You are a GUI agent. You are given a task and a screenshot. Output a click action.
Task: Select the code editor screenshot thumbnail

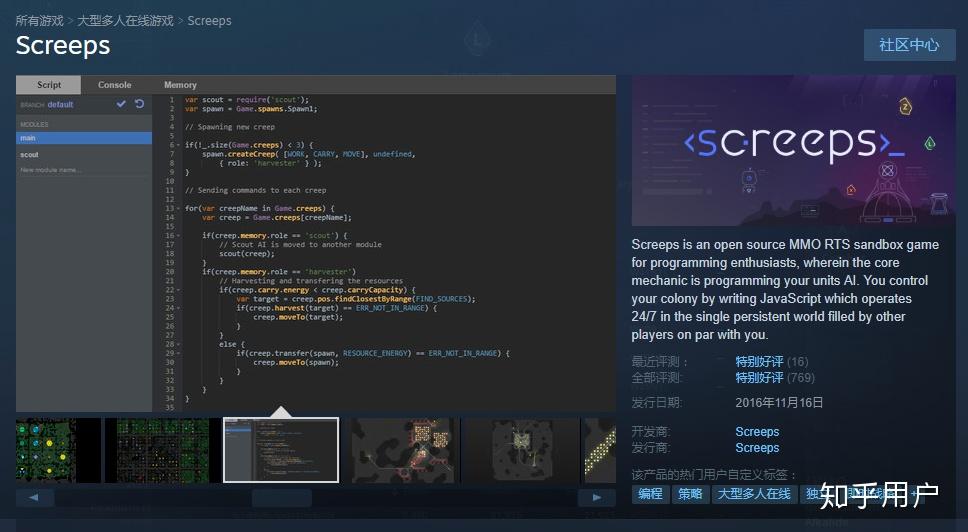tap(281, 450)
